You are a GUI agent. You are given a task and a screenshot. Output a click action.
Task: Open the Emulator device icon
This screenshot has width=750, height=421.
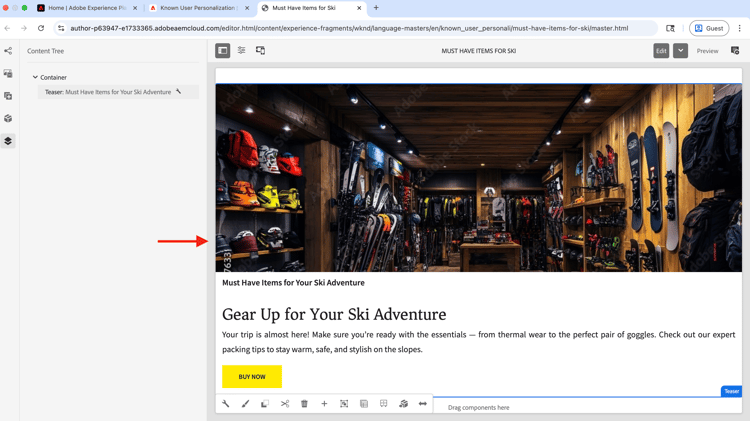(260, 50)
